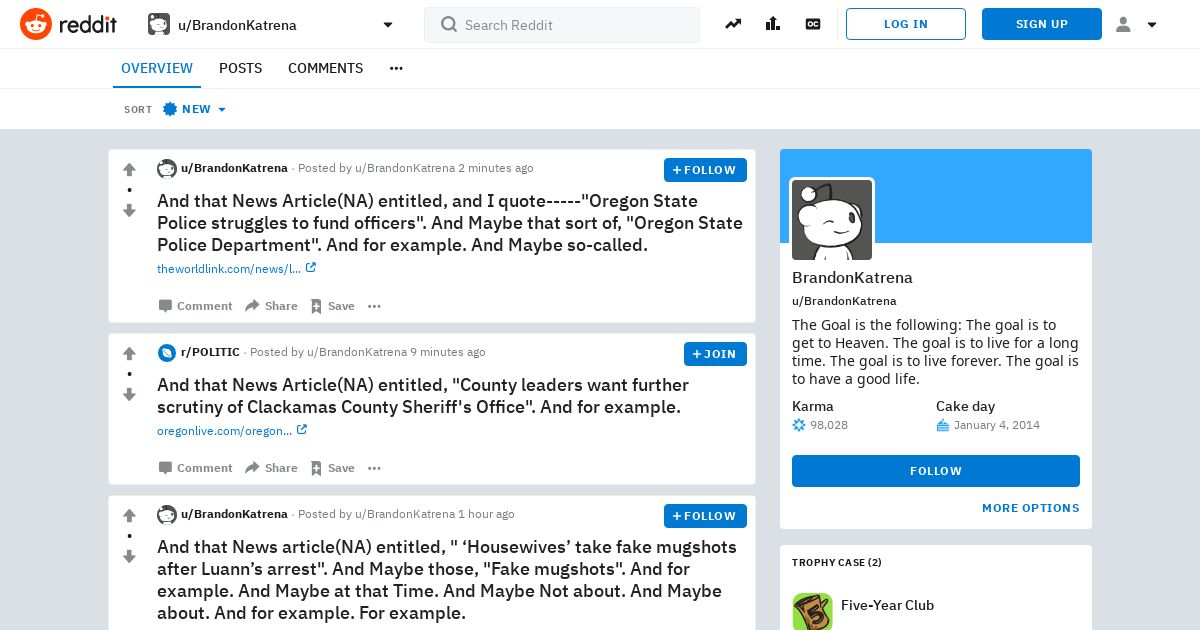Open the All bar chart icon

773,24
